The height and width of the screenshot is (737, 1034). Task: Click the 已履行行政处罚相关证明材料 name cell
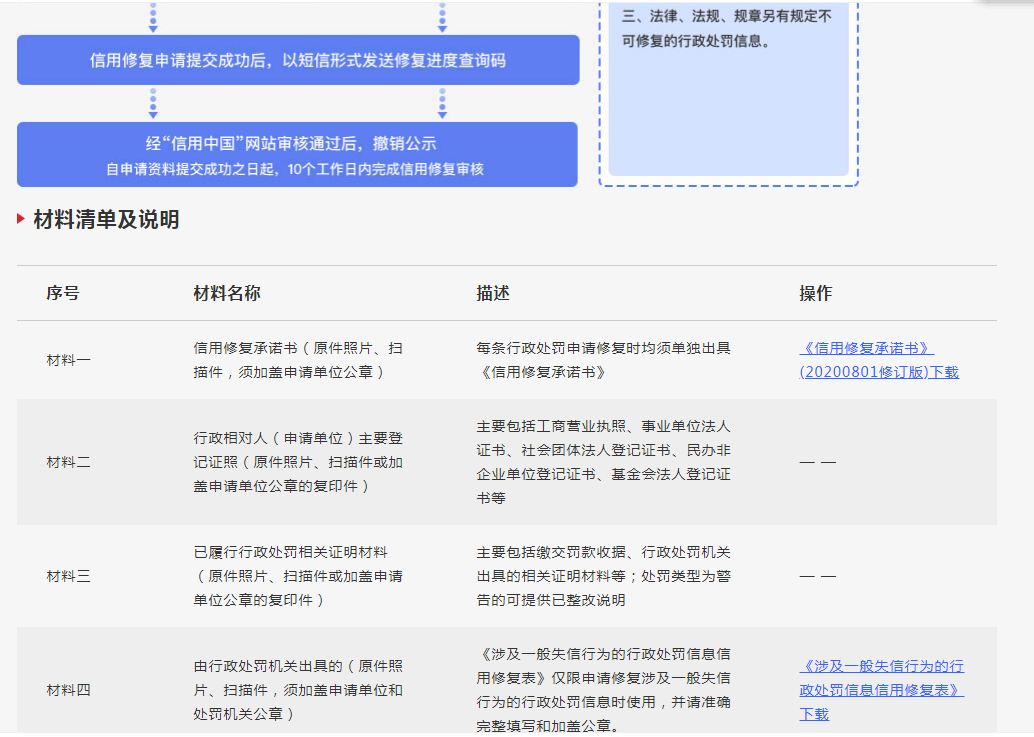pyautogui.click(x=298, y=576)
